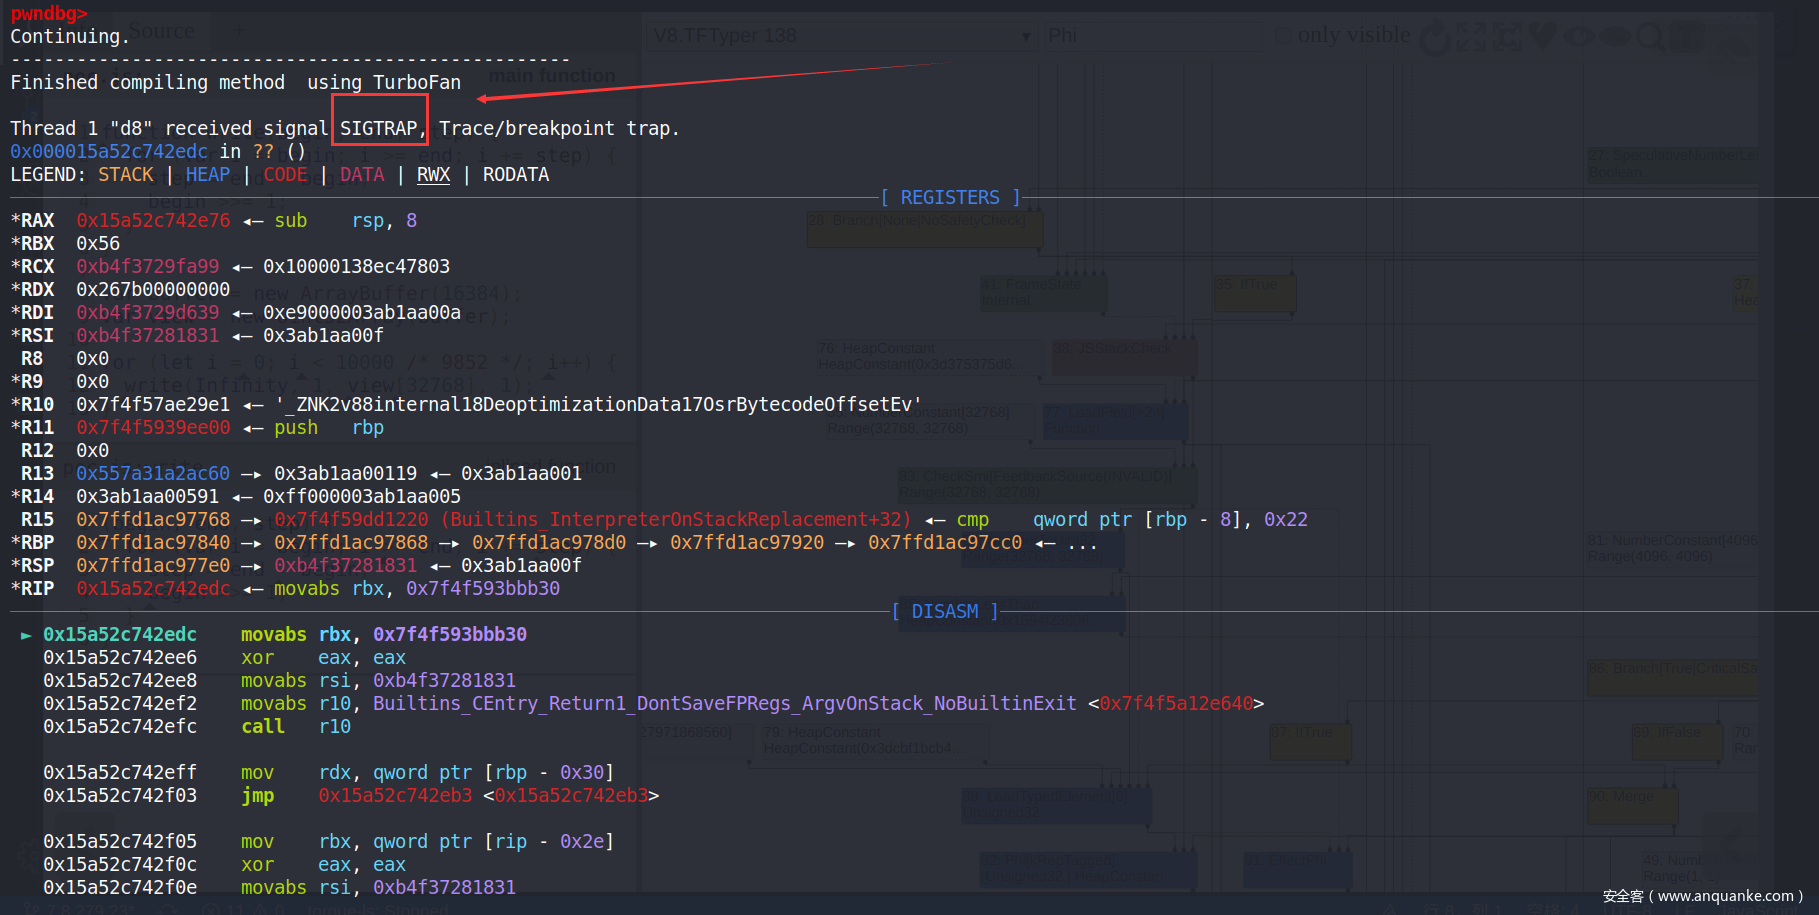The height and width of the screenshot is (915, 1819).
Task: Click the first zoom-to-fit expand icon
Action: tap(1470, 37)
